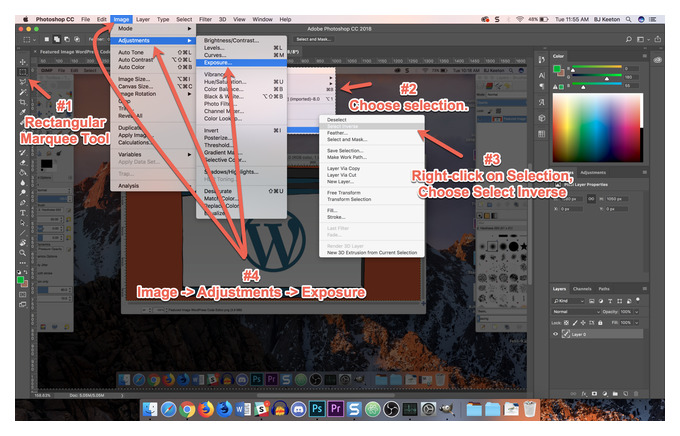The height and width of the screenshot is (436, 680).
Task: Open the workspace switcher dropdown
Action: click(642, 39)
